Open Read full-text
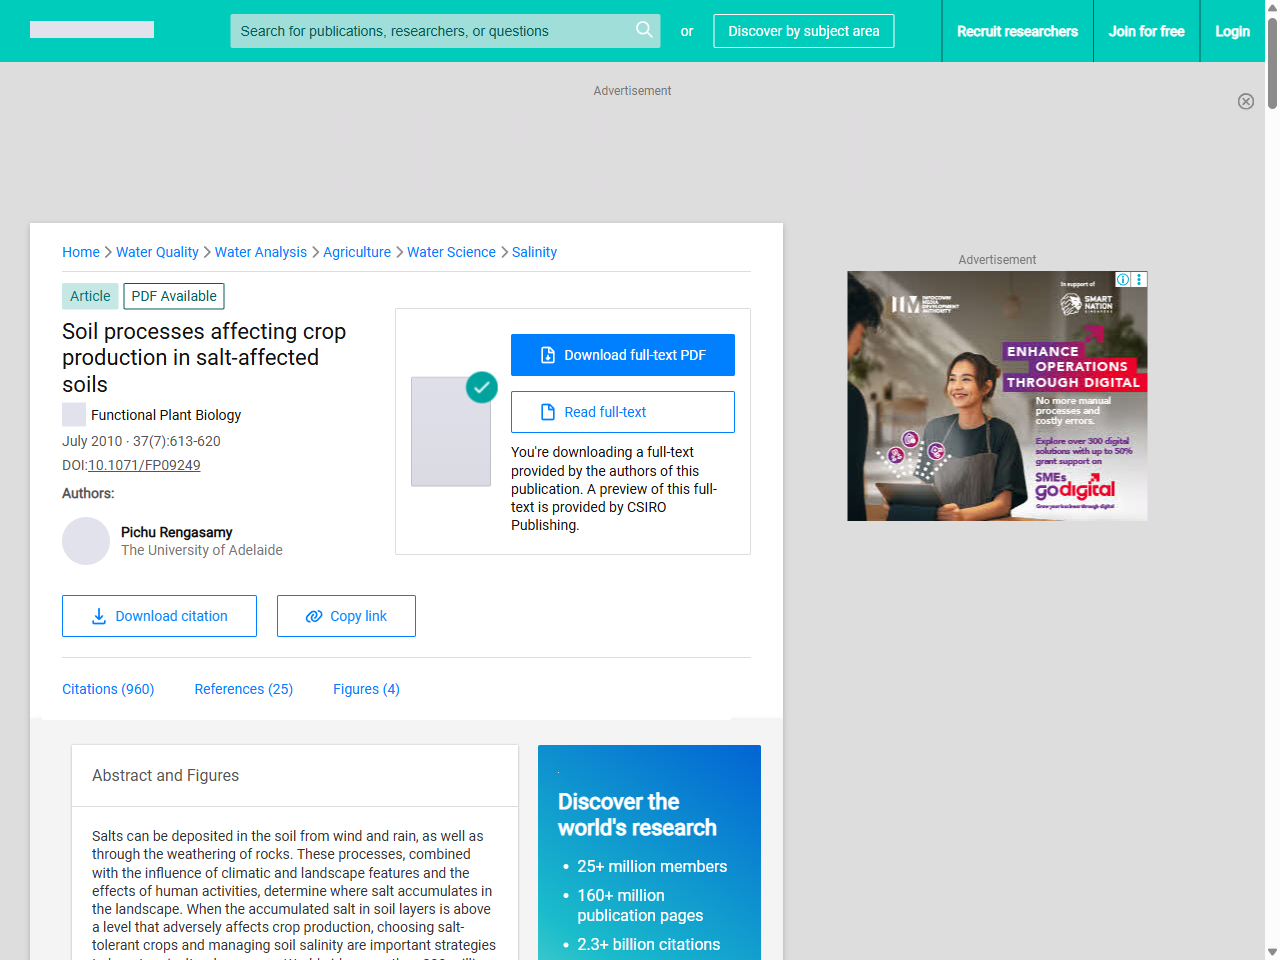 622,412
